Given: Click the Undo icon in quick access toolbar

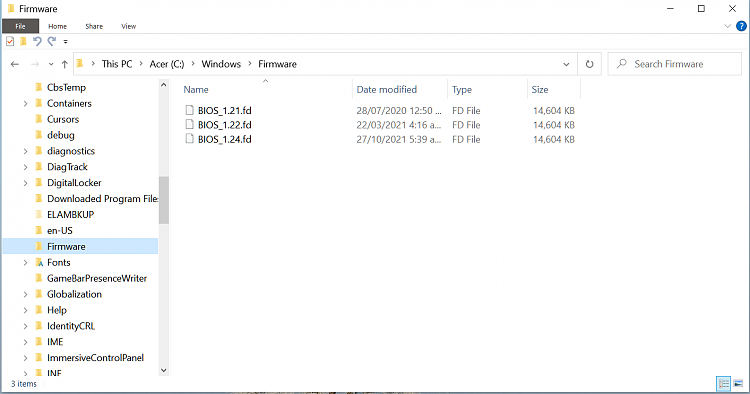Looking at the screenshot, I should (37, 42).
